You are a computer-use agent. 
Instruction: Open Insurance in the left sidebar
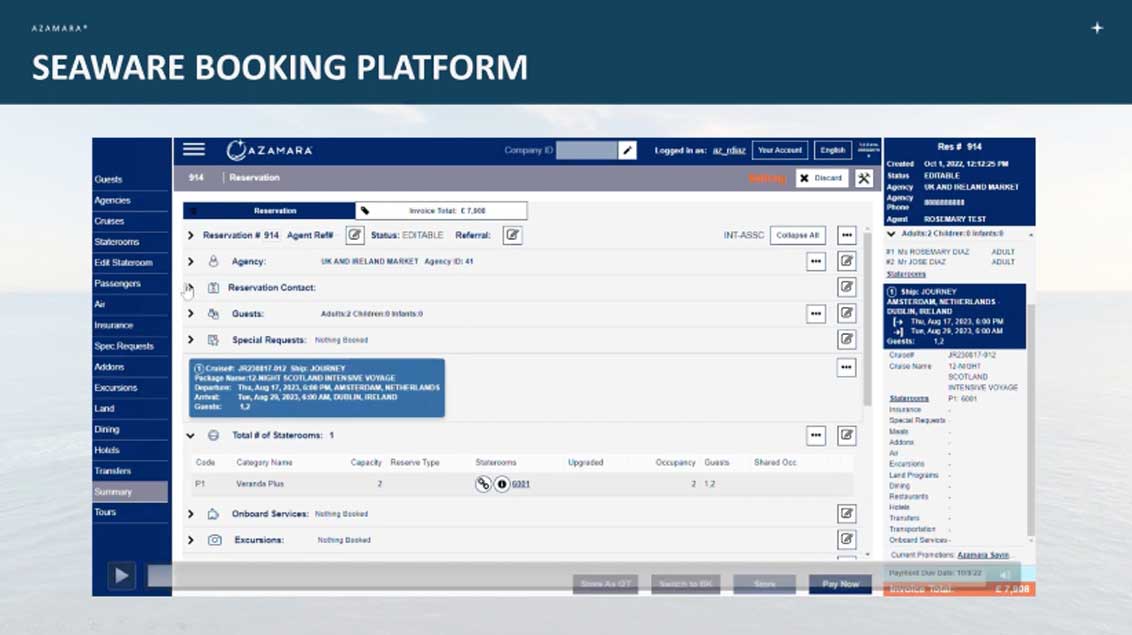pyautogui.click(x=113, y=325)
